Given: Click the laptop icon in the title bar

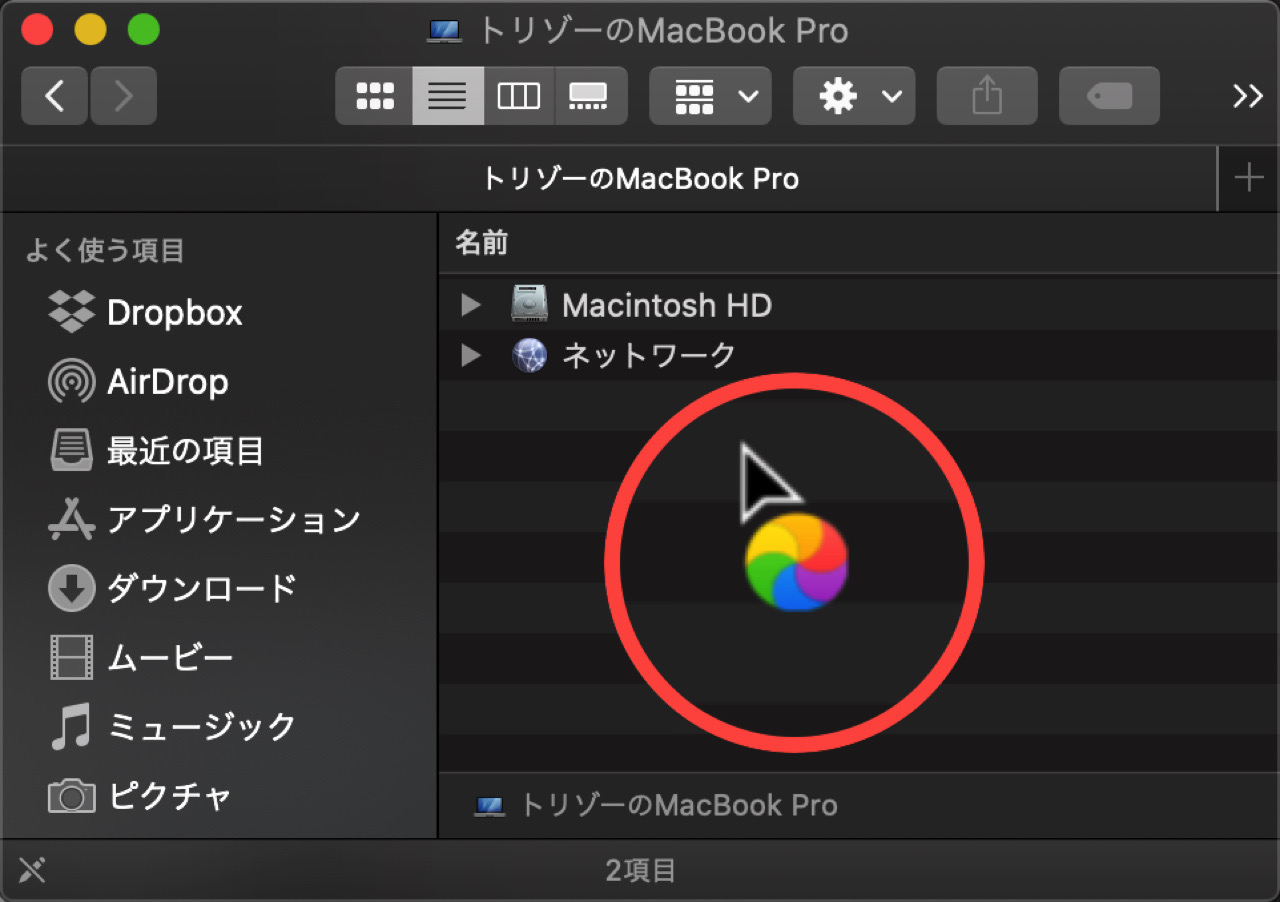Looking at the screenshot, I should pyautogui.click(x=444, y=31).
